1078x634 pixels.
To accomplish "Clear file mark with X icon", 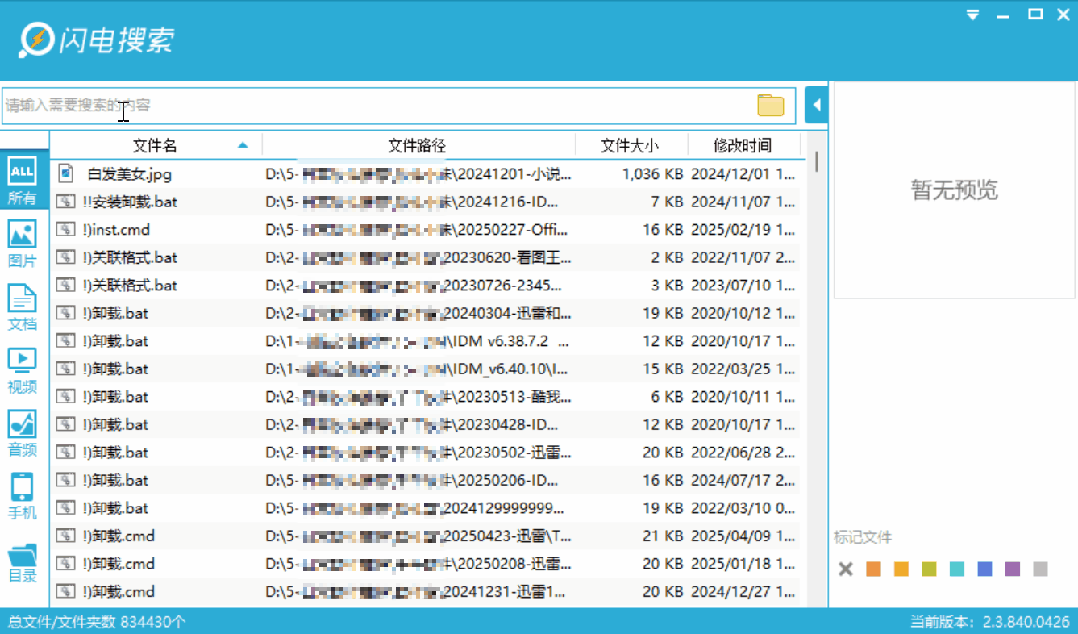I will coord(846,569).
